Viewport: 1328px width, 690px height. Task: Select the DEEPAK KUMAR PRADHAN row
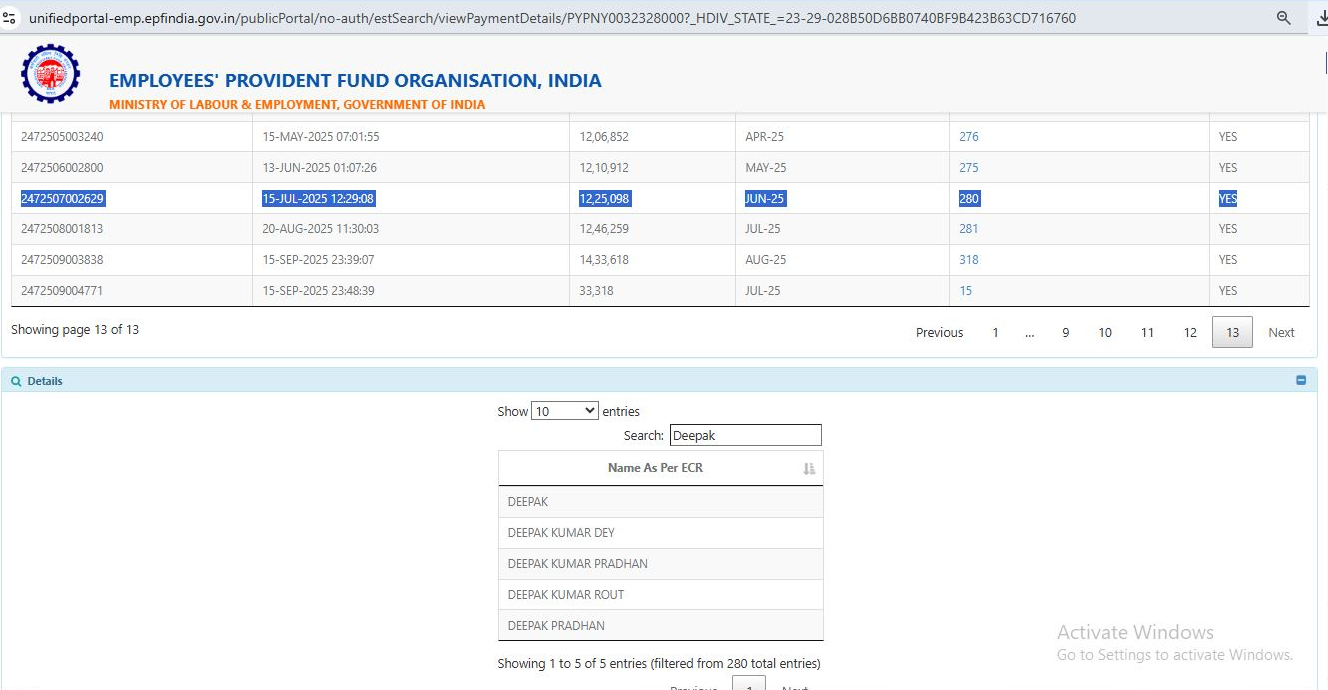[578, 564]
